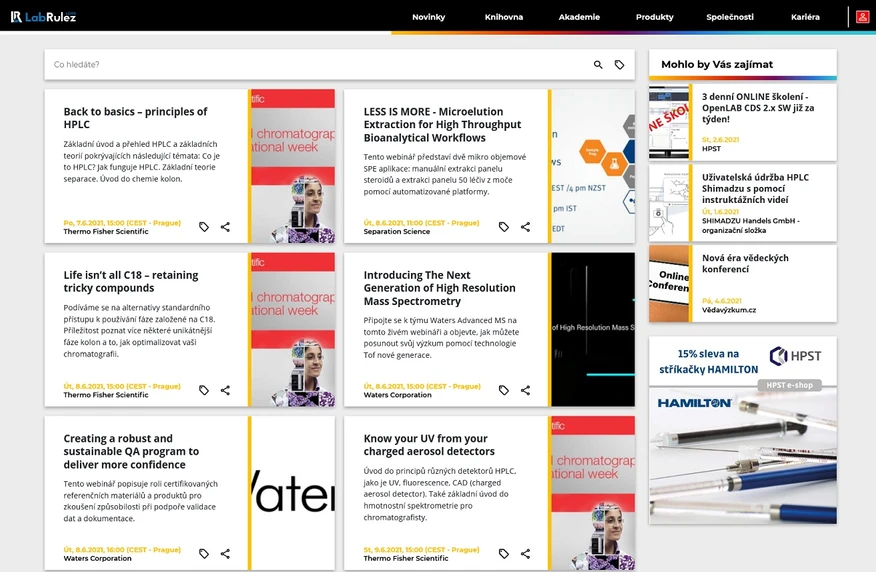Click 'Mohlo by Vás zajímat' heading

[717, 64]
